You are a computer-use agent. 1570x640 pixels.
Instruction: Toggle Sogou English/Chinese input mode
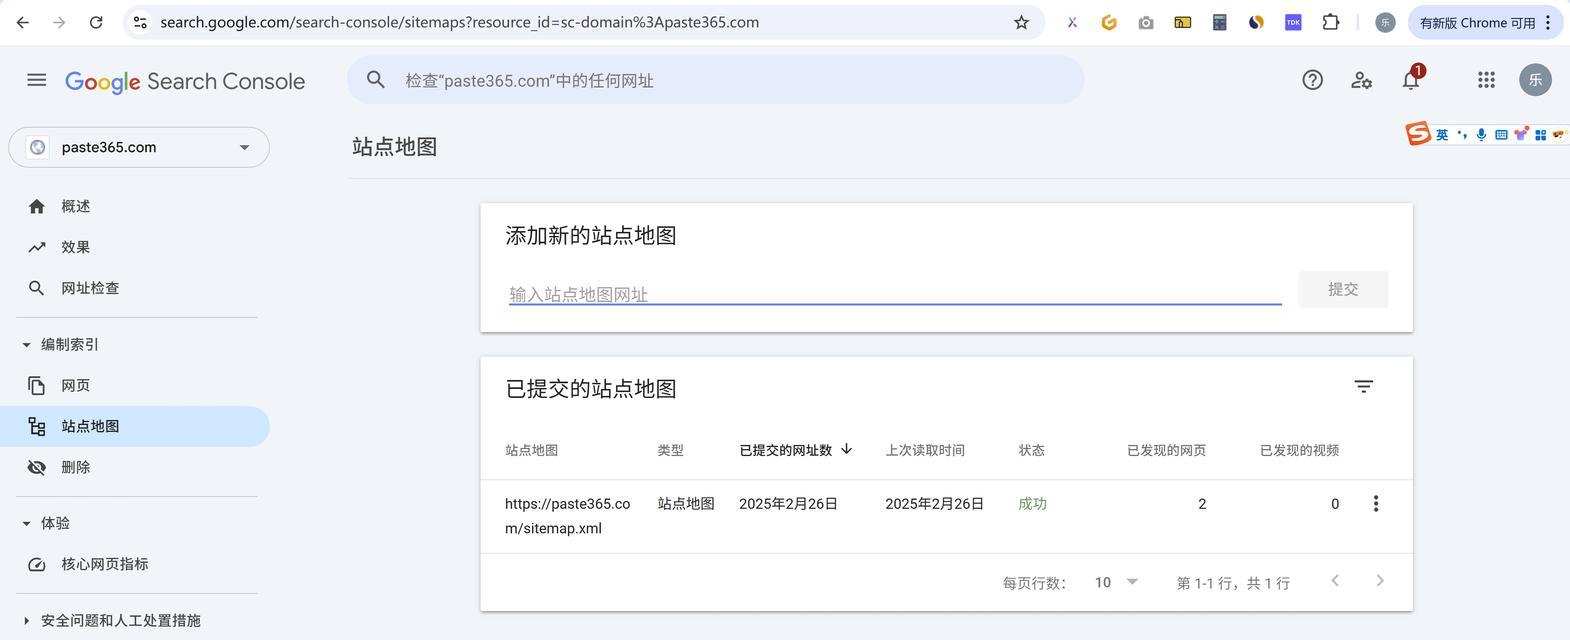(x=1442, y=134)
